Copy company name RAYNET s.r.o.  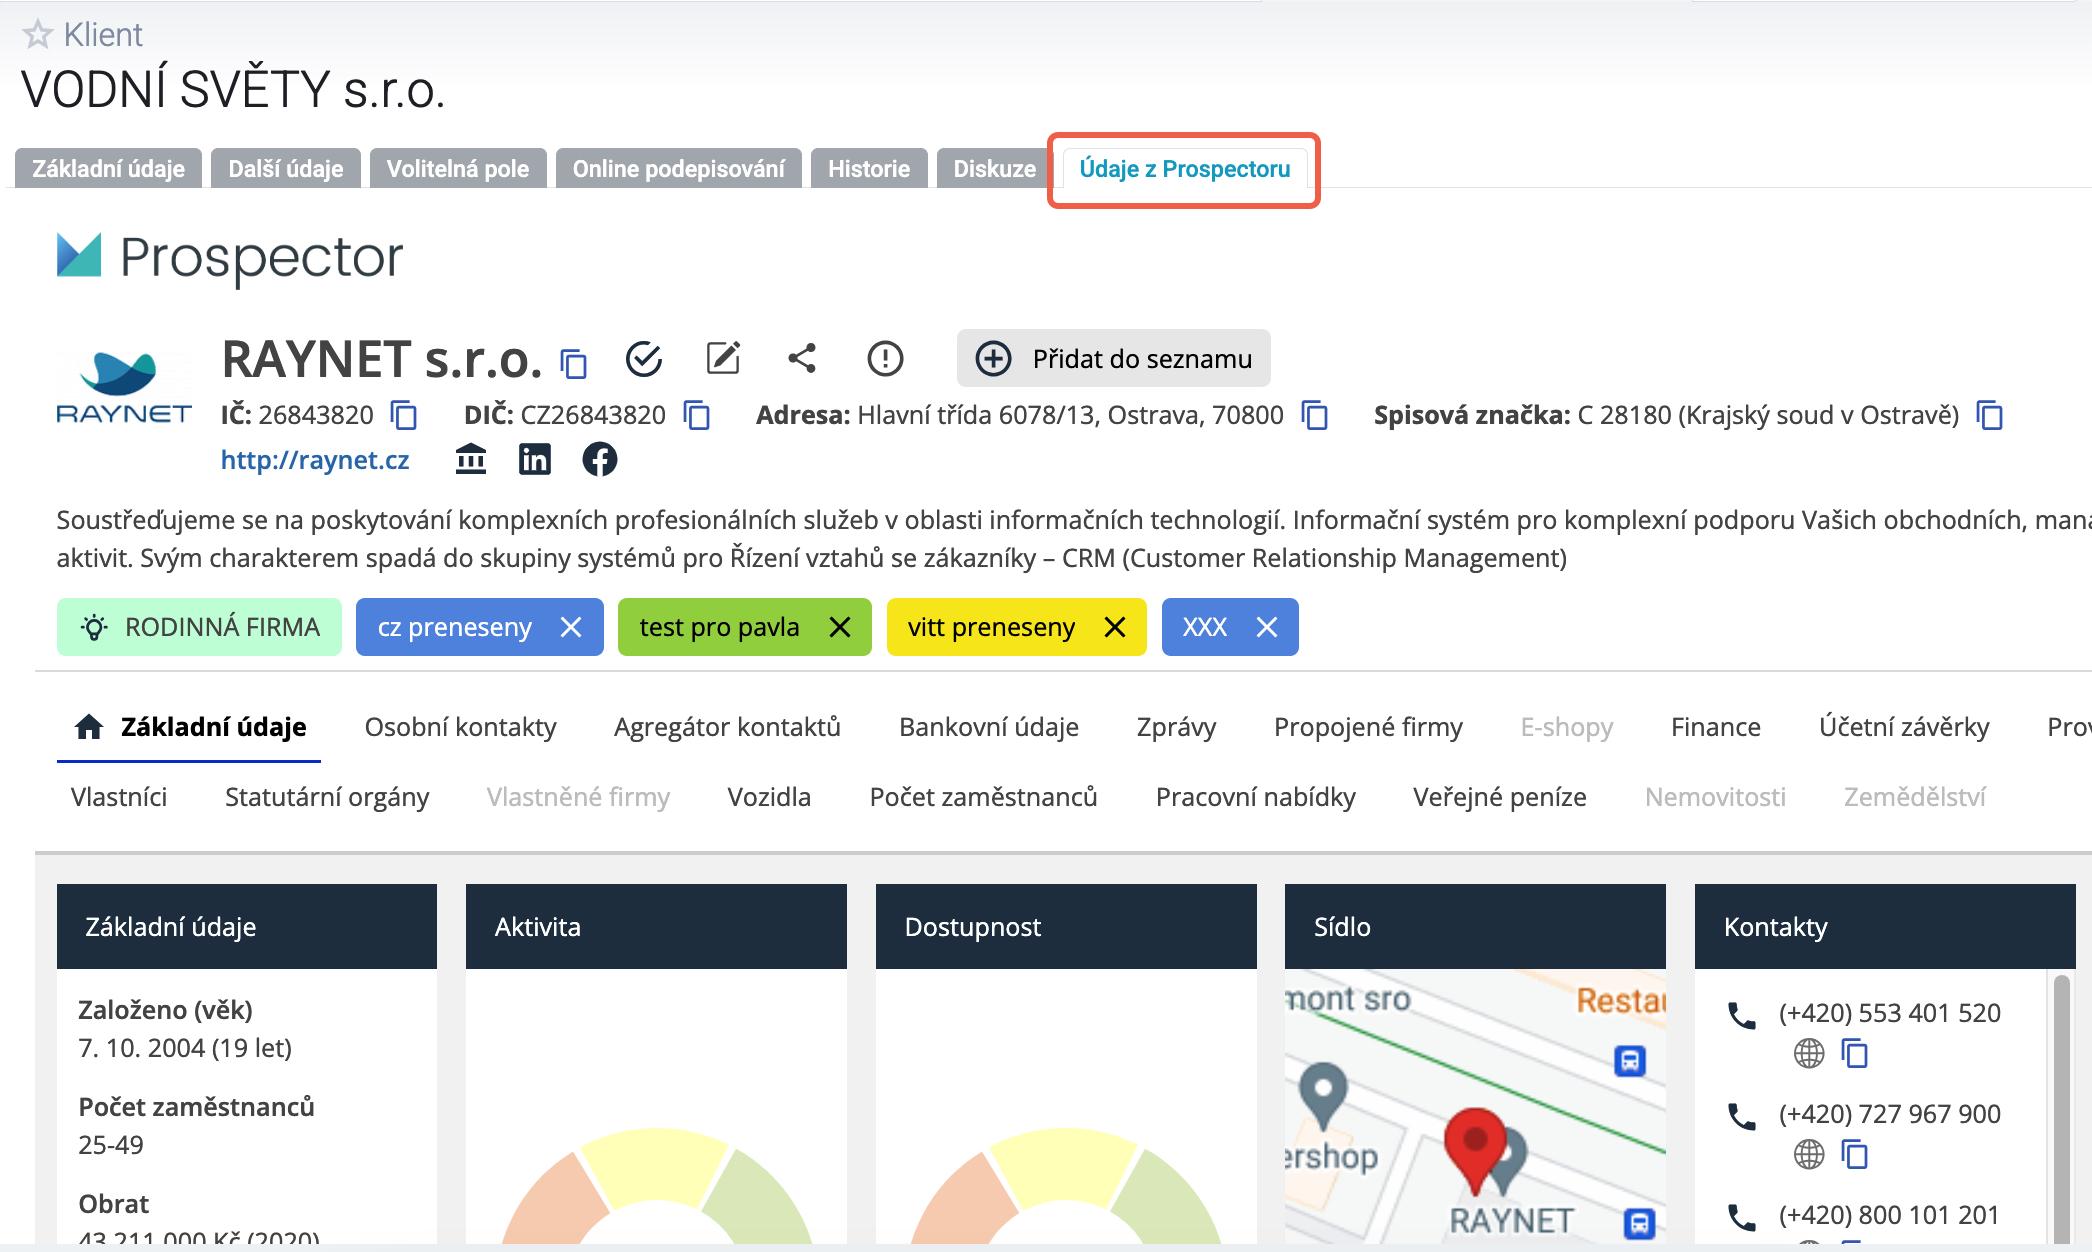click(x=574, y=363)
